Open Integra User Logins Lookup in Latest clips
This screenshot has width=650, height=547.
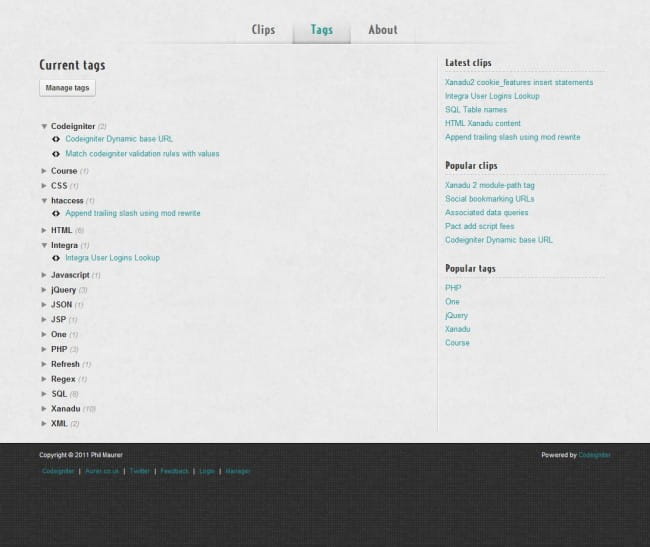pos(492,96)
